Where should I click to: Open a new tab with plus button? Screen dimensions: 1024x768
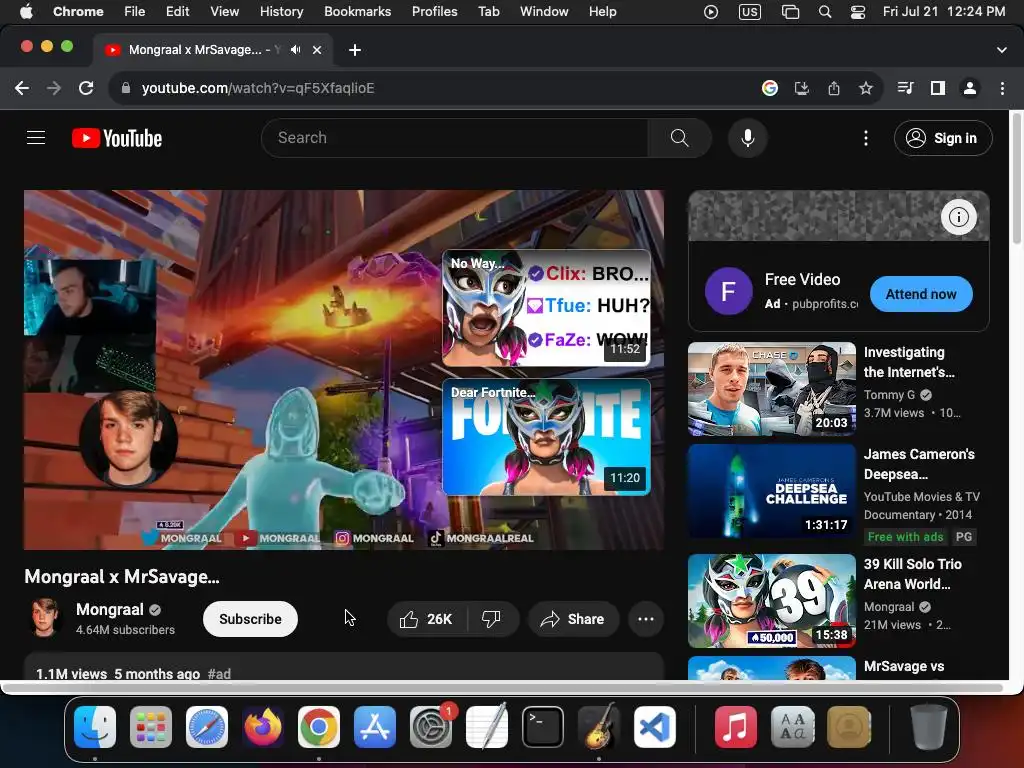coord(355,50)
